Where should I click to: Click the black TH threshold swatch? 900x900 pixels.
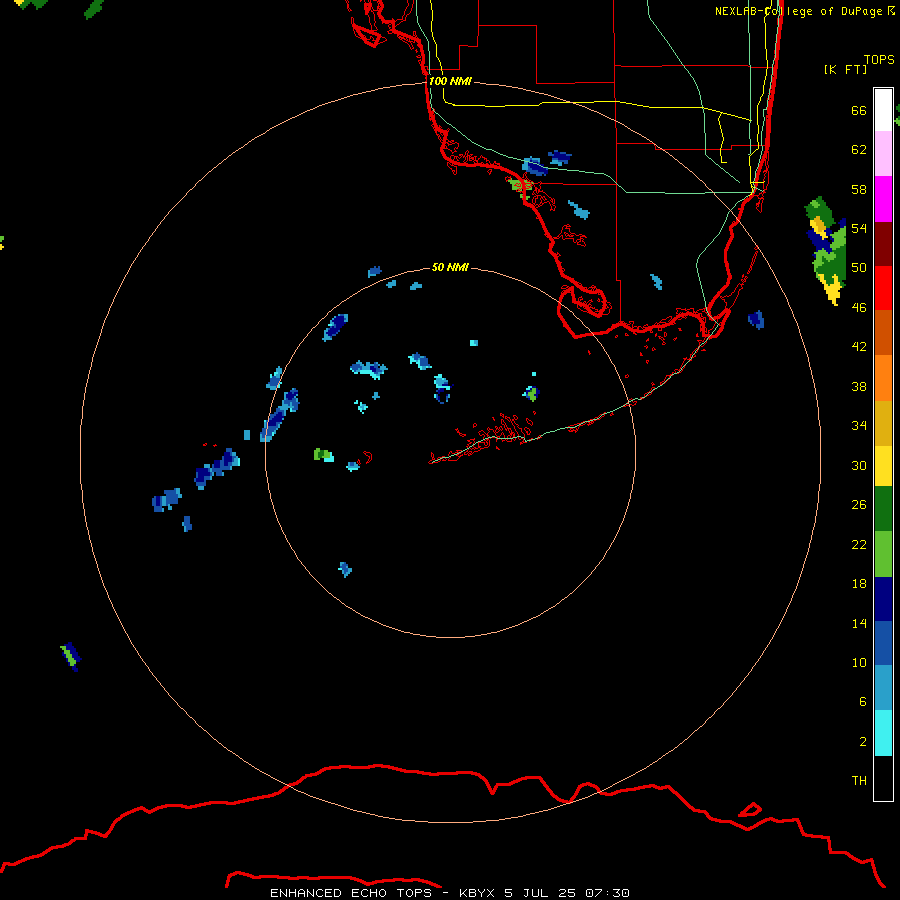click(x=883, y=778)
